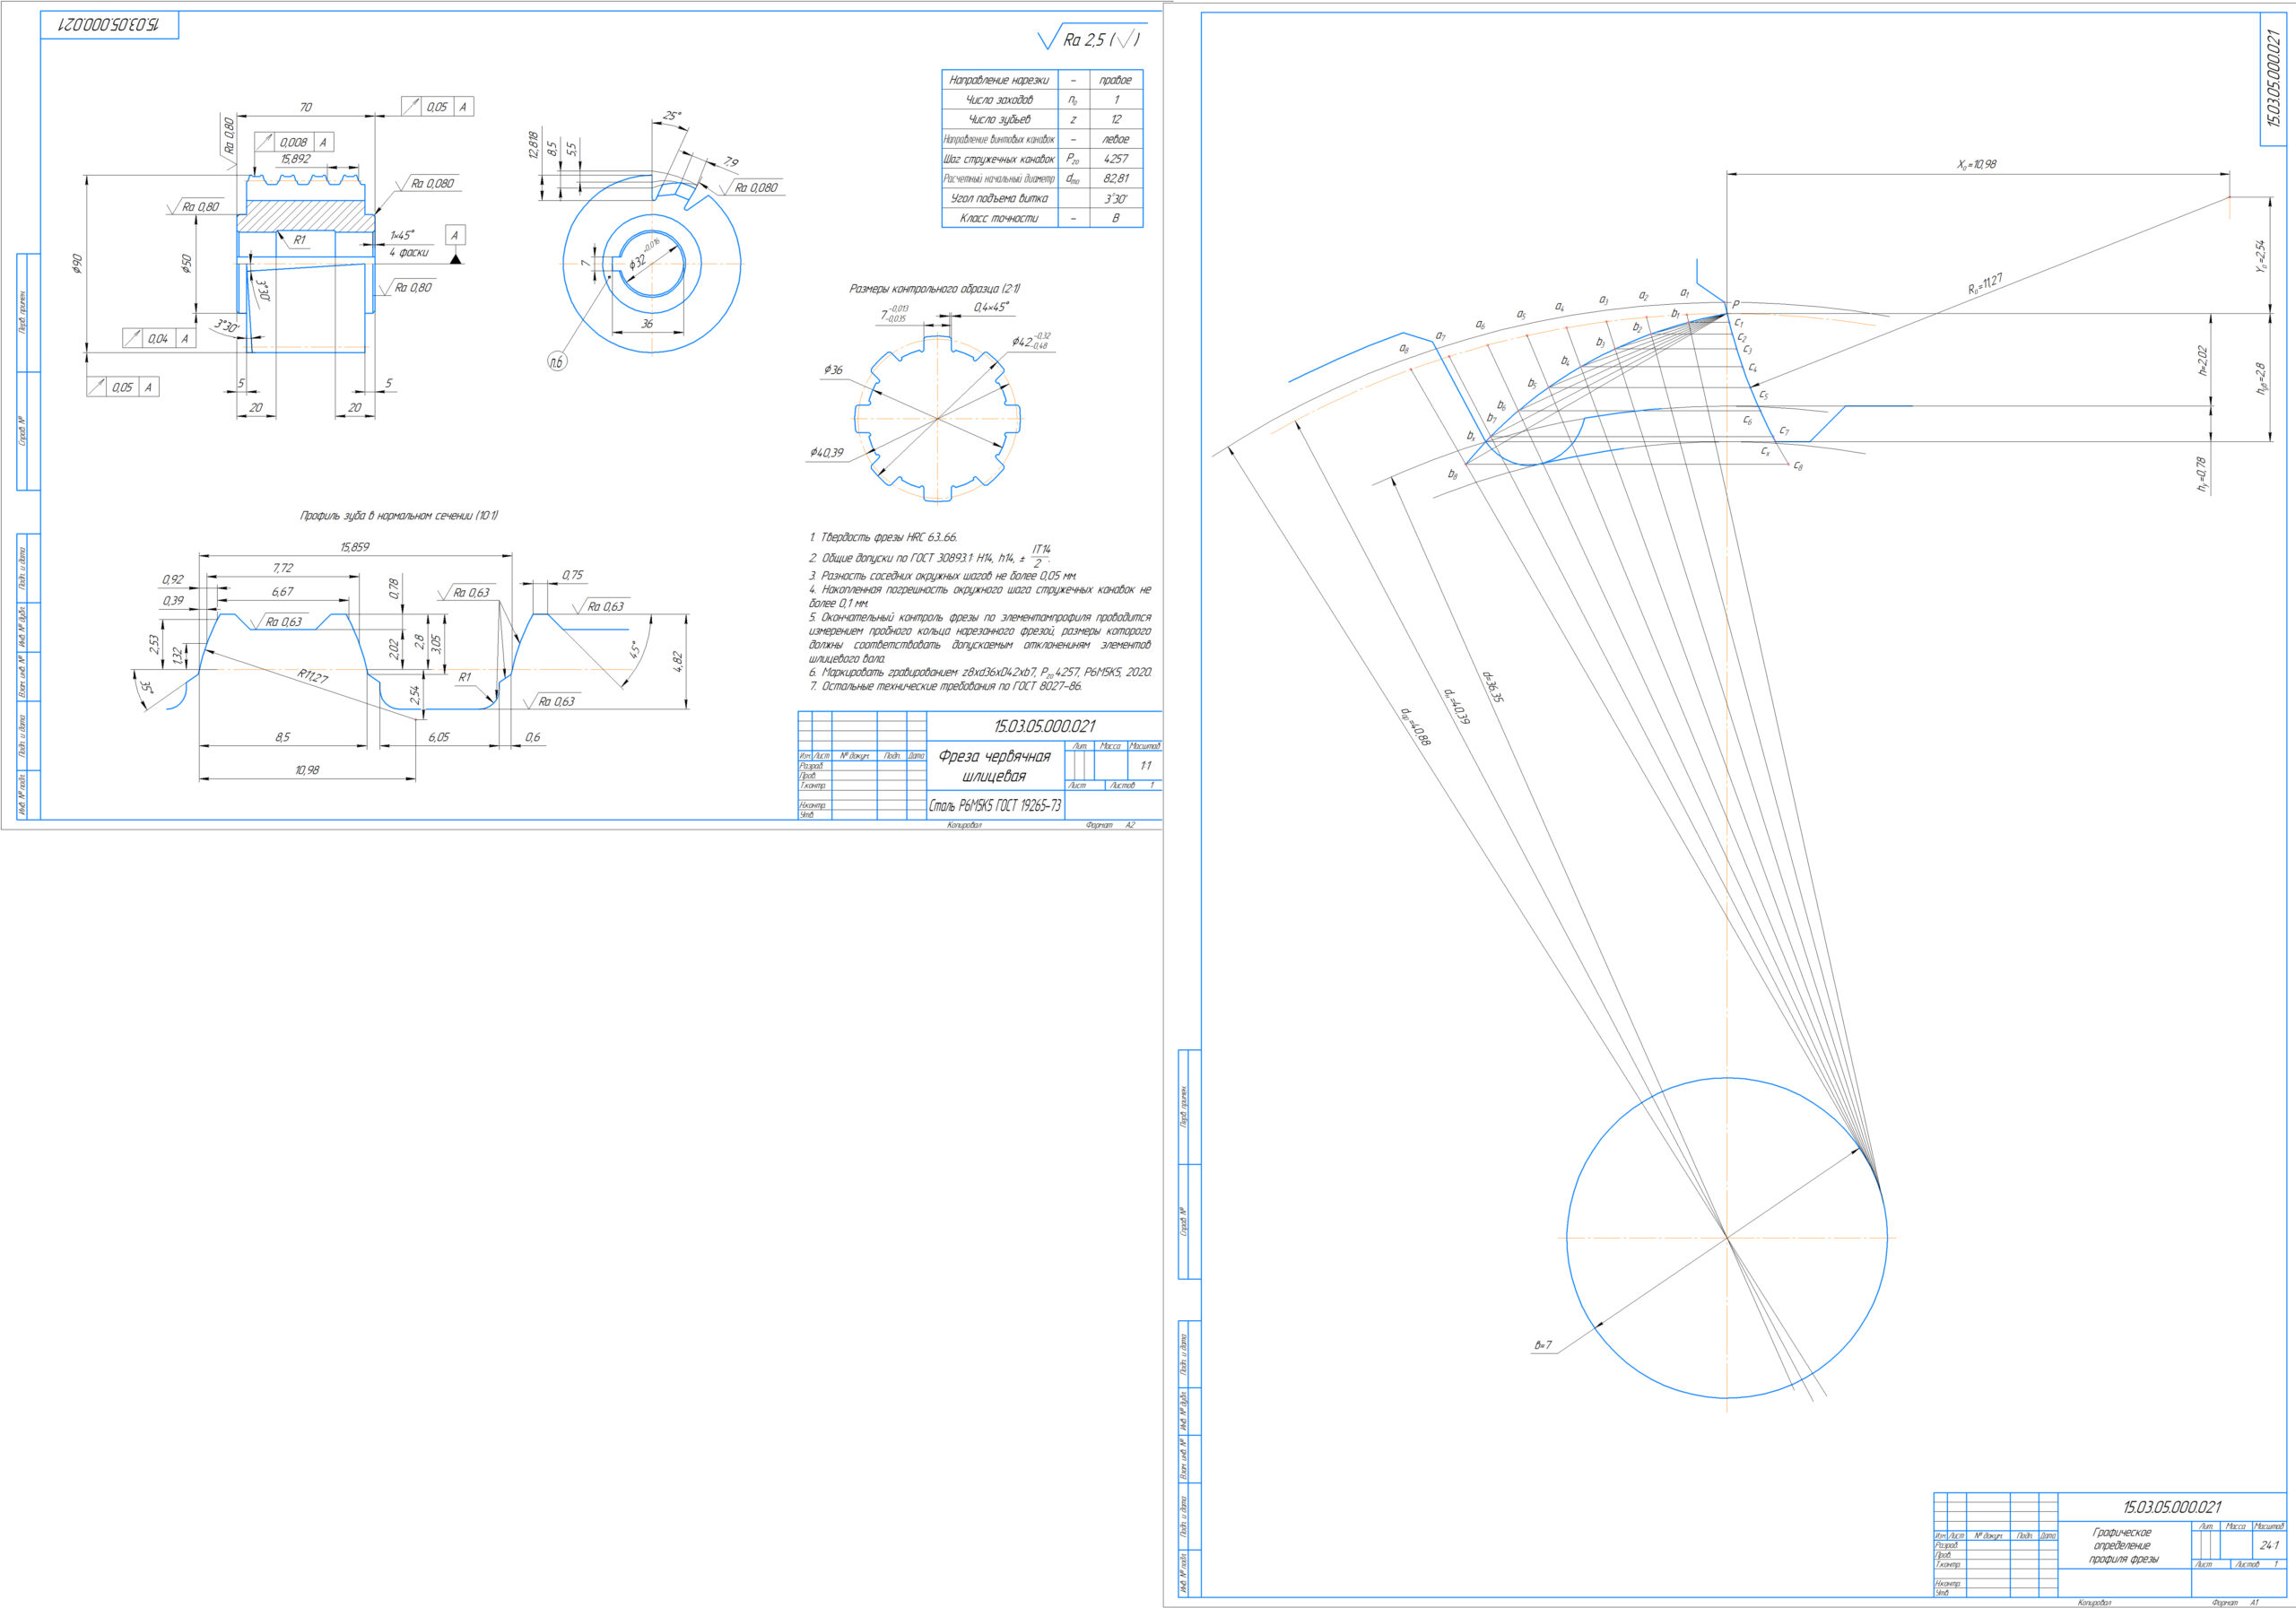Select the '0,04 A' runout tolerance frame
This screenshot has width=2296, height=1608.
point(159,338)
